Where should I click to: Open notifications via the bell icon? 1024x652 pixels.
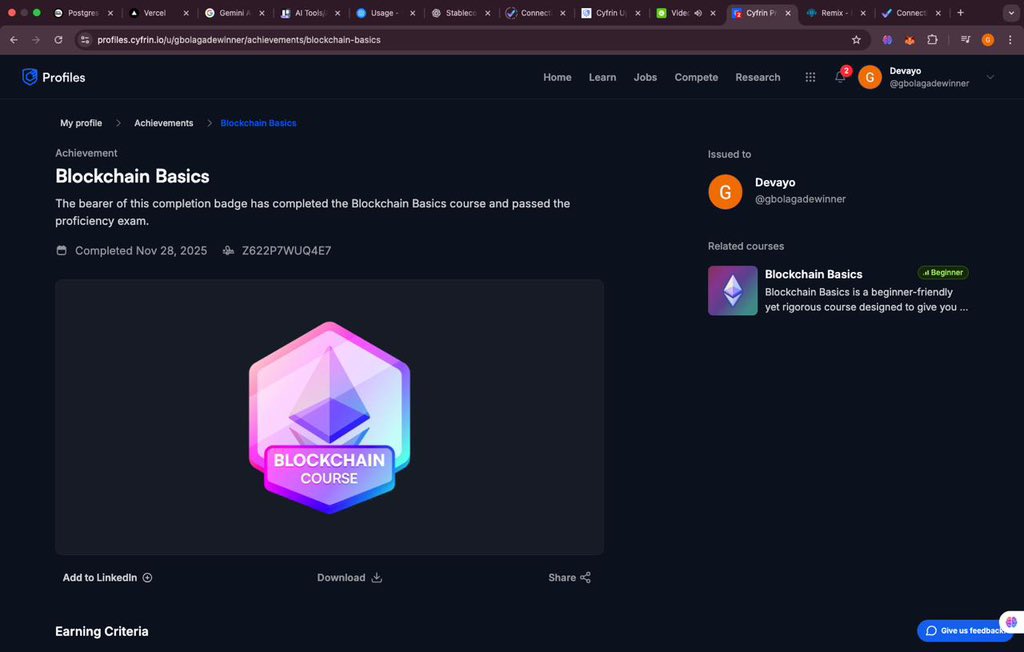[x=840, y=77]
